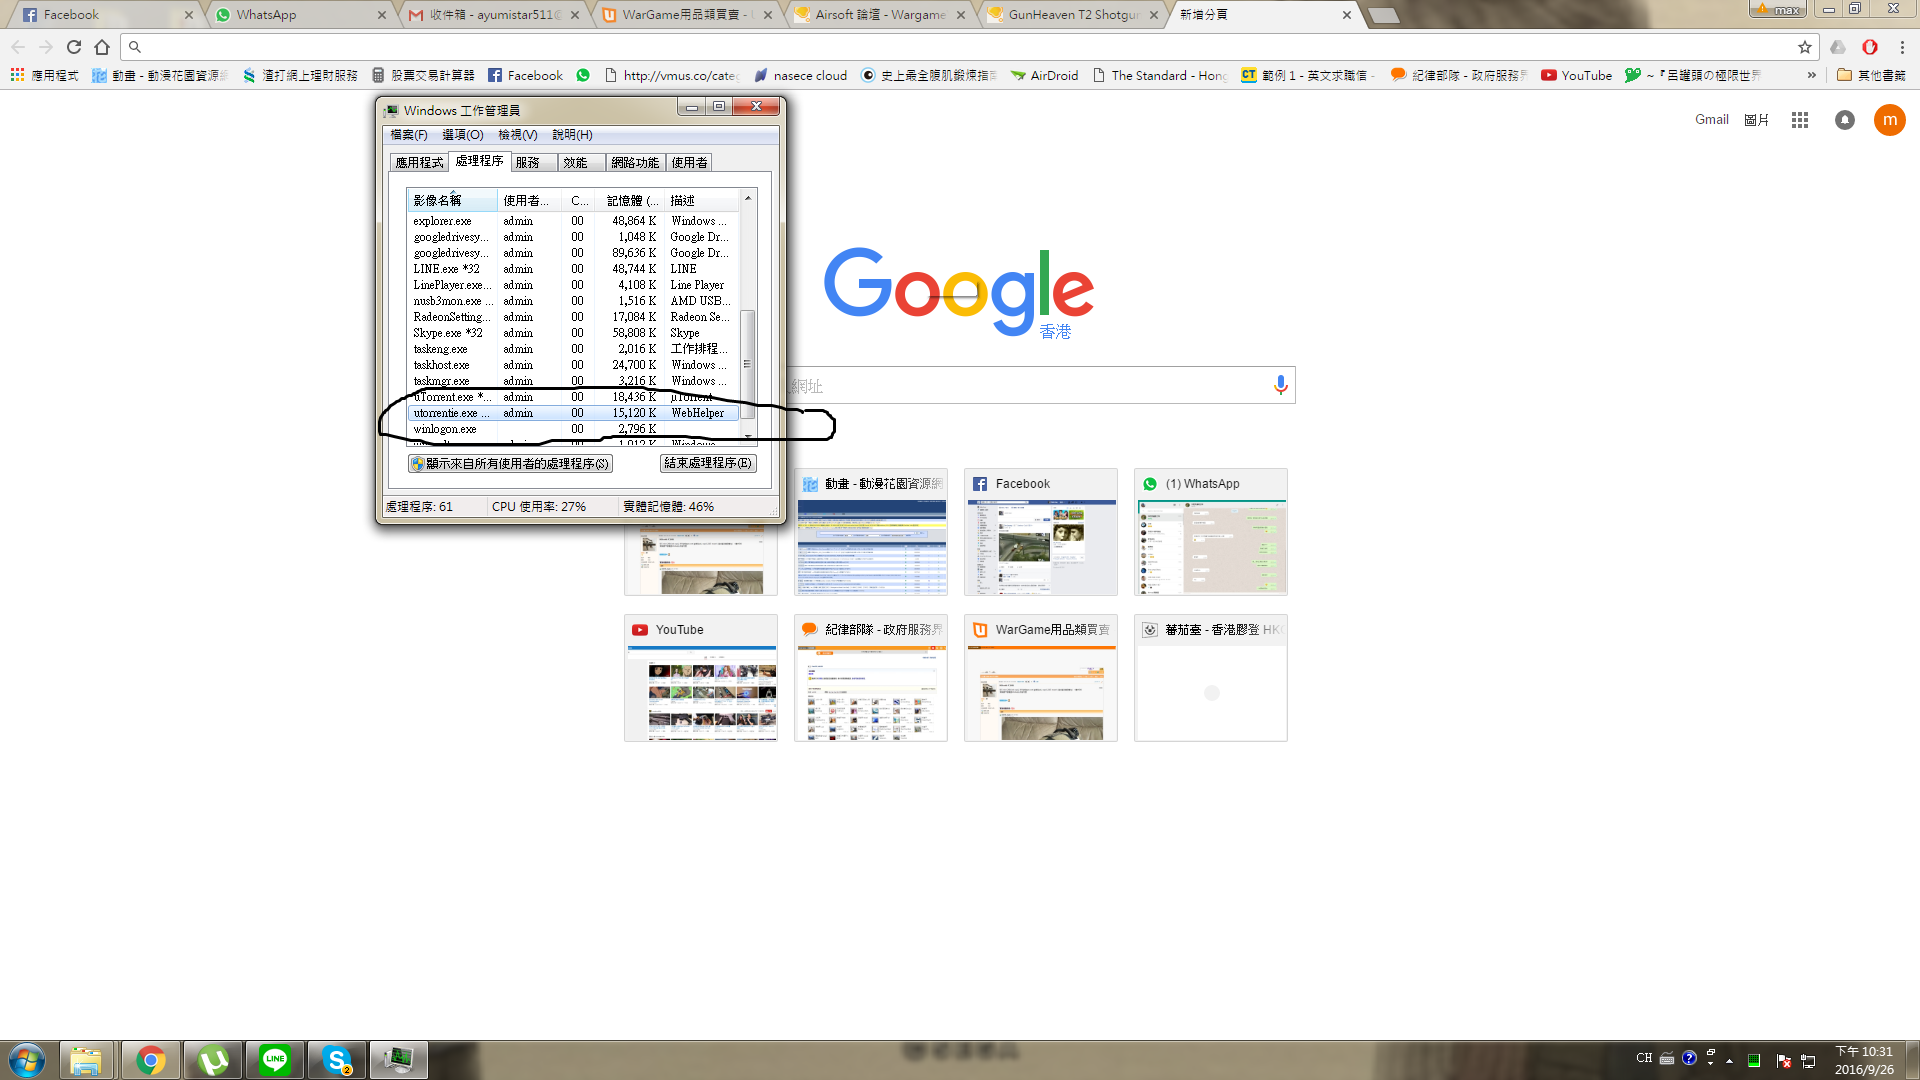This screenshot has height=1080, width=1920.
Task: Click the Chrome home button icon
Action: click(102, 47)
